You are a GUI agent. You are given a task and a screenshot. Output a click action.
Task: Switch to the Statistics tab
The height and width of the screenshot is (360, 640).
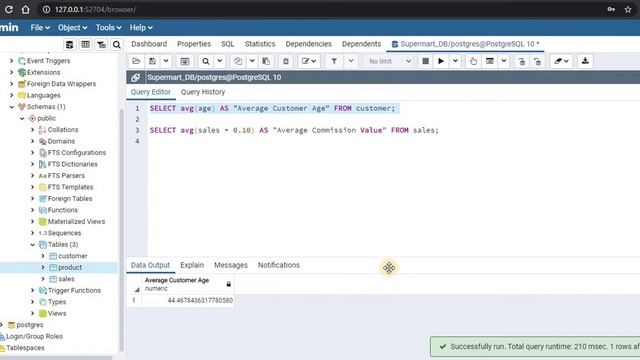click(260, 44)
